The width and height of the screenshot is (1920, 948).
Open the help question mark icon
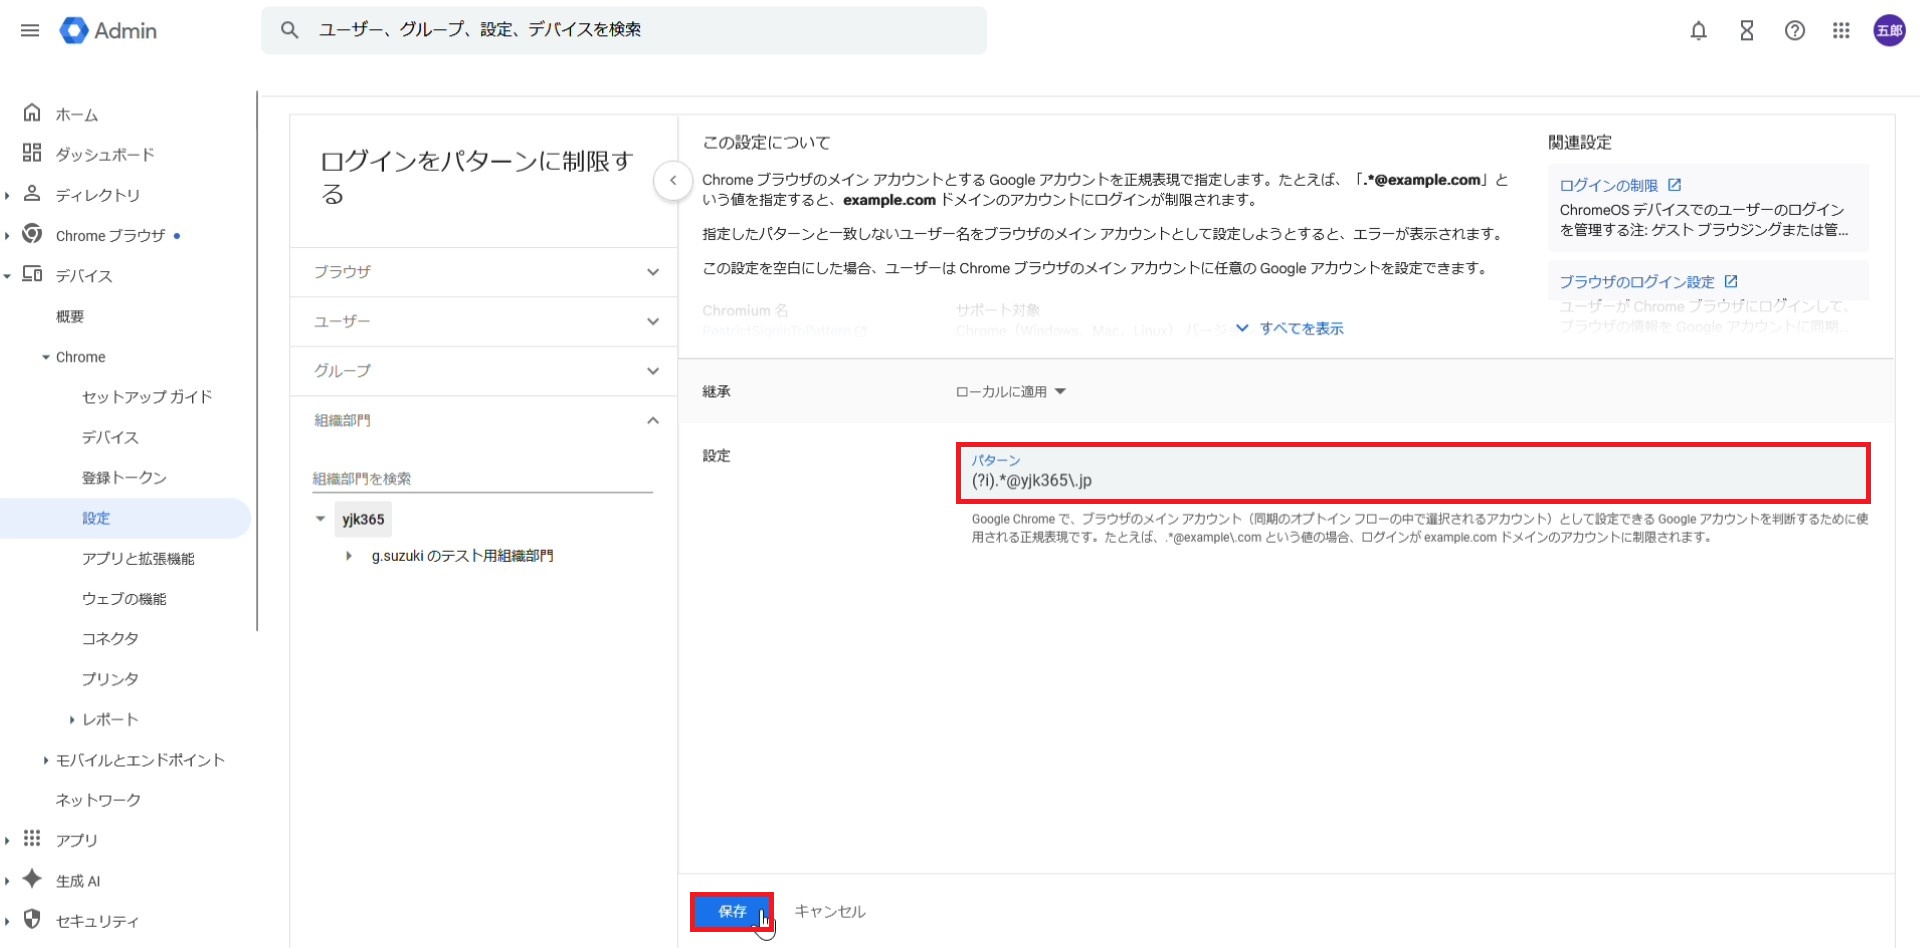click(1794, 31)
